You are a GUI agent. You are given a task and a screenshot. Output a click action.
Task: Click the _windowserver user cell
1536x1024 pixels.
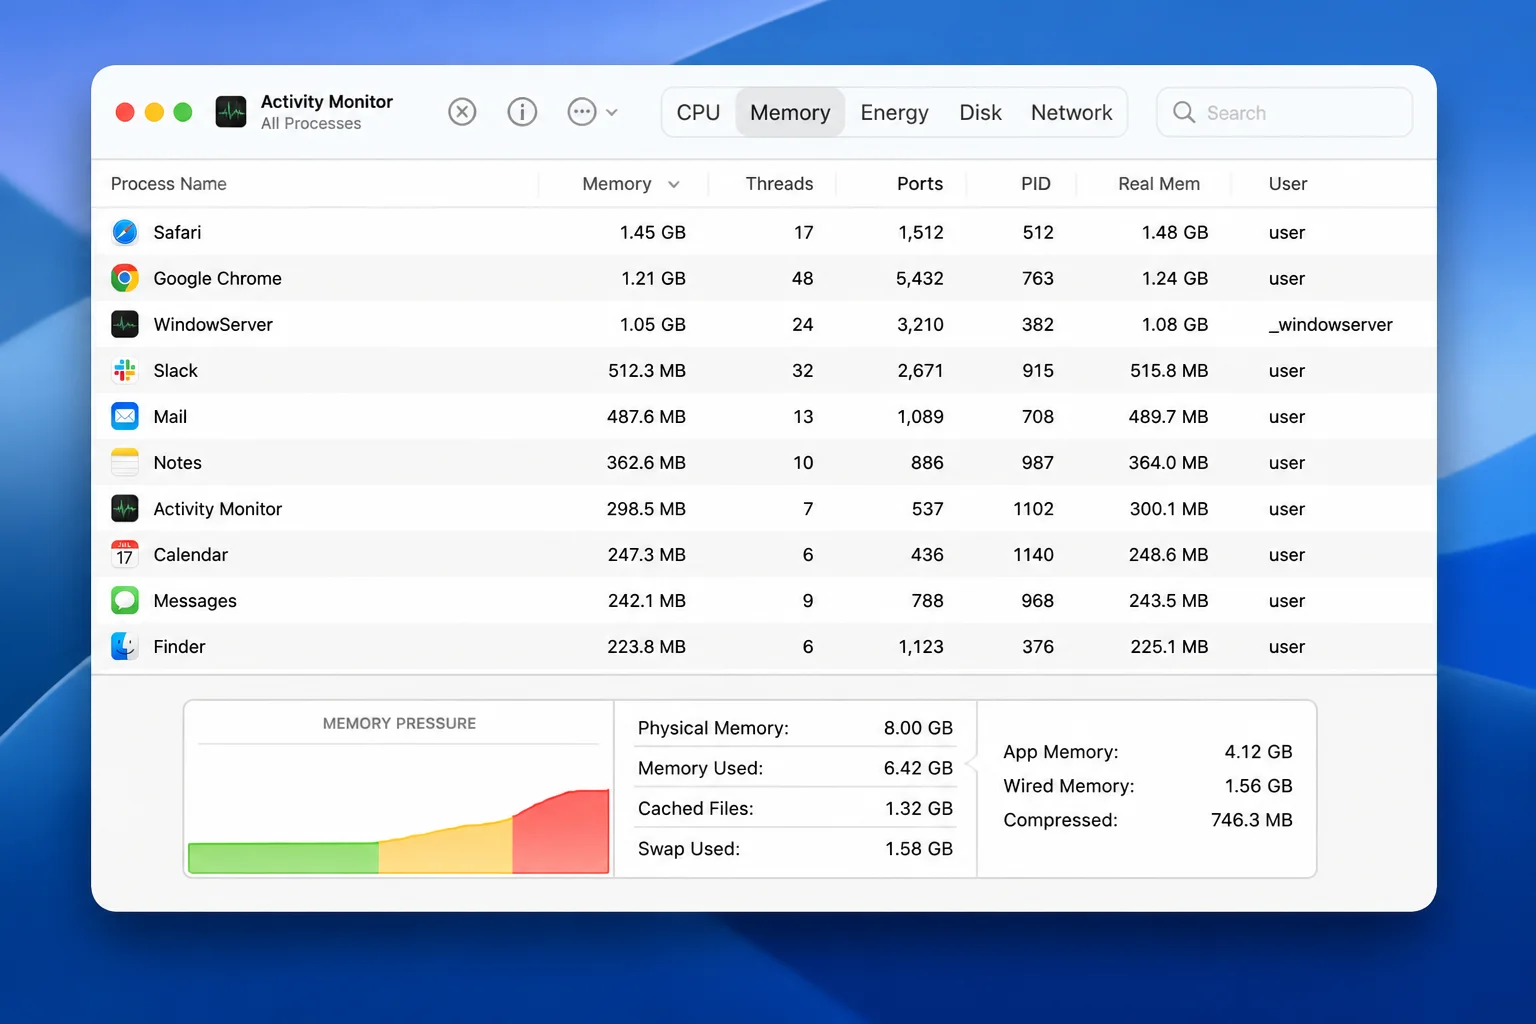click(x=1331, y=324)
